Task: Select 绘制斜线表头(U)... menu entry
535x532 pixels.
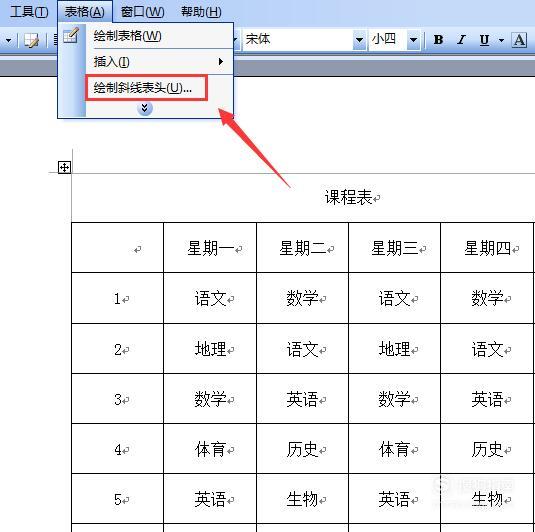Action: 146,88
